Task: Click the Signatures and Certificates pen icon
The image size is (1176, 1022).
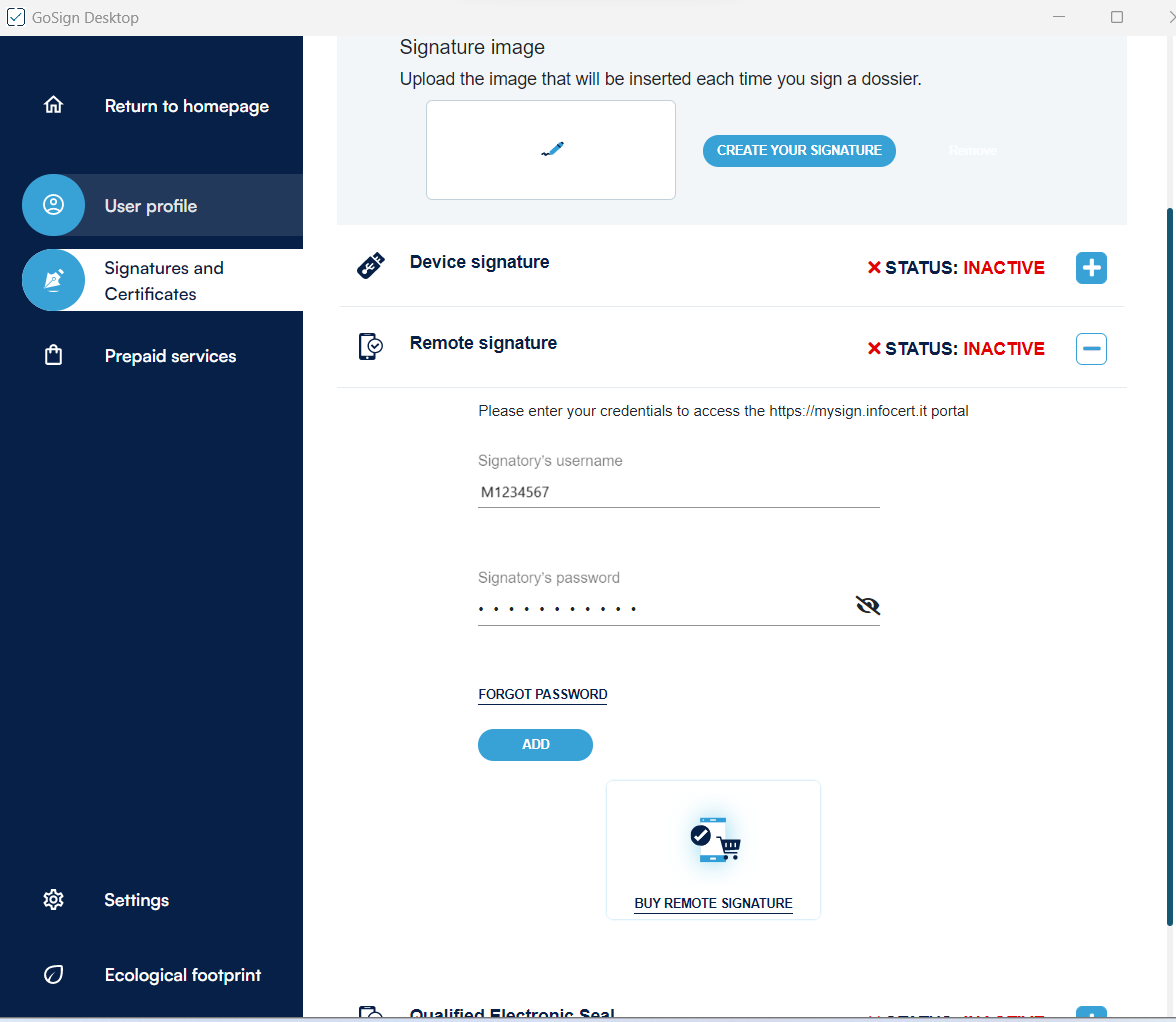Action: (x=54, y=281)
